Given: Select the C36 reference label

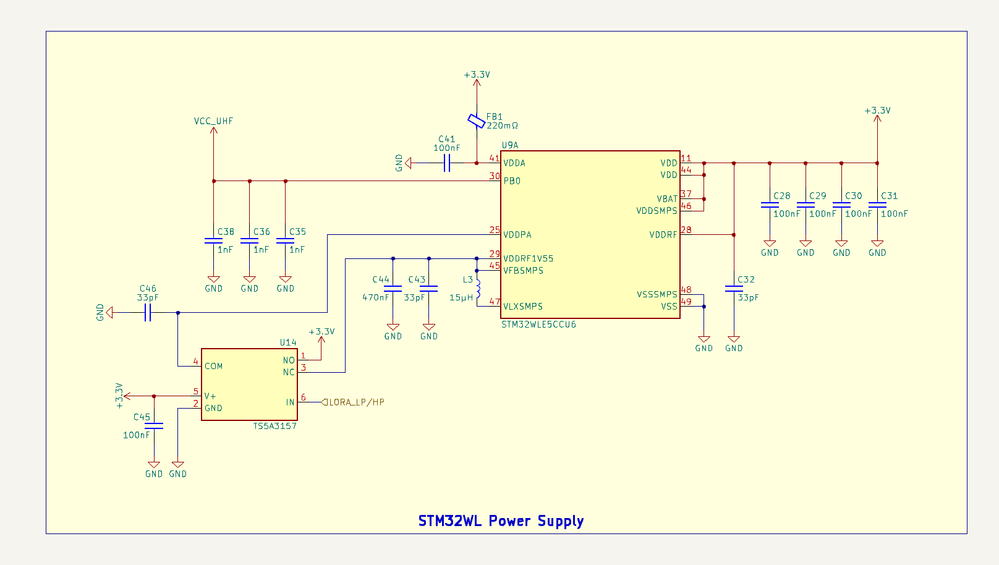Looking at the screenshot, I should pyautogui.click(x=261, y=232).
